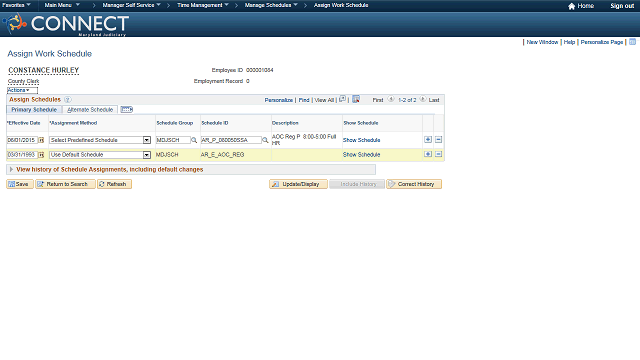Open the Main Menu dropdown

pyautogui.click(x=62, y=5)
